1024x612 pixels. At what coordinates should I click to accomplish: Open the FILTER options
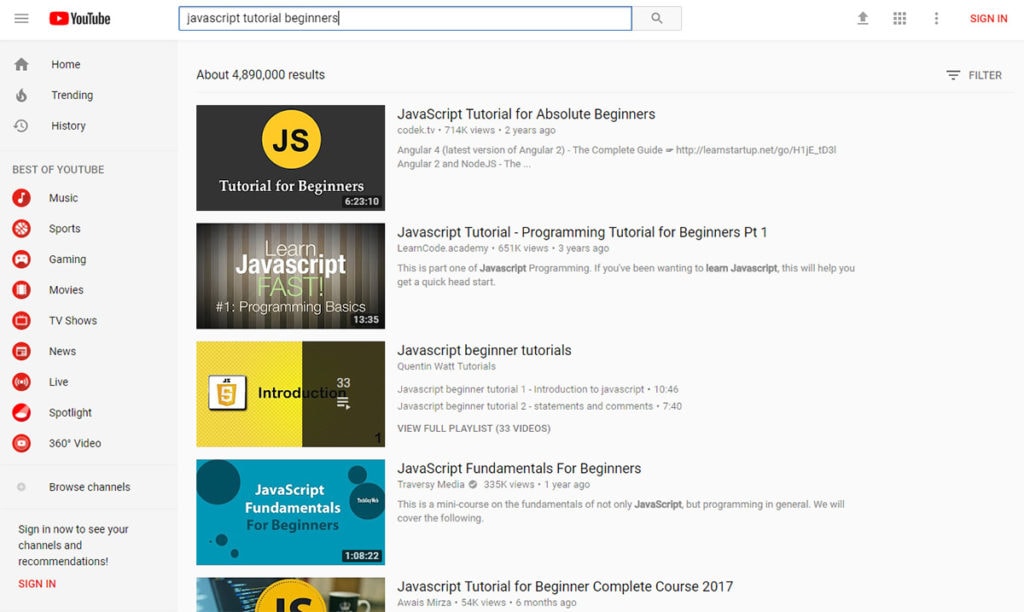[x=973, y=75]
